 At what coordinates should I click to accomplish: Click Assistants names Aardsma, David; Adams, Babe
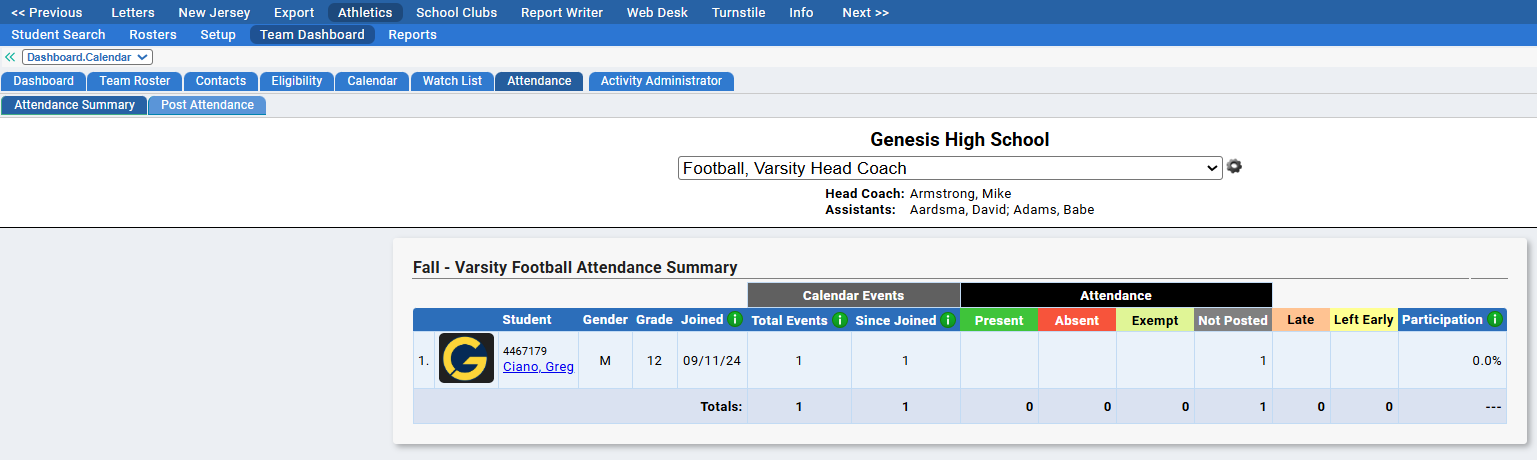click(x=1001, y=210)
